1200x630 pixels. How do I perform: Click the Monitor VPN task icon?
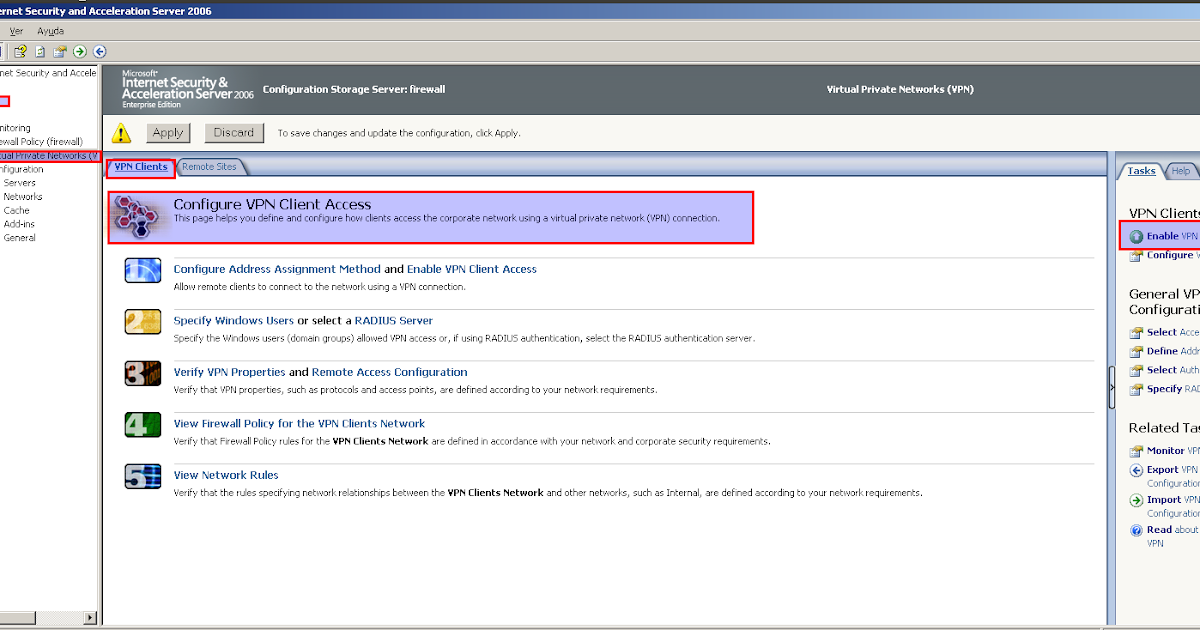pyautogui.click(x=1136, y=451)
